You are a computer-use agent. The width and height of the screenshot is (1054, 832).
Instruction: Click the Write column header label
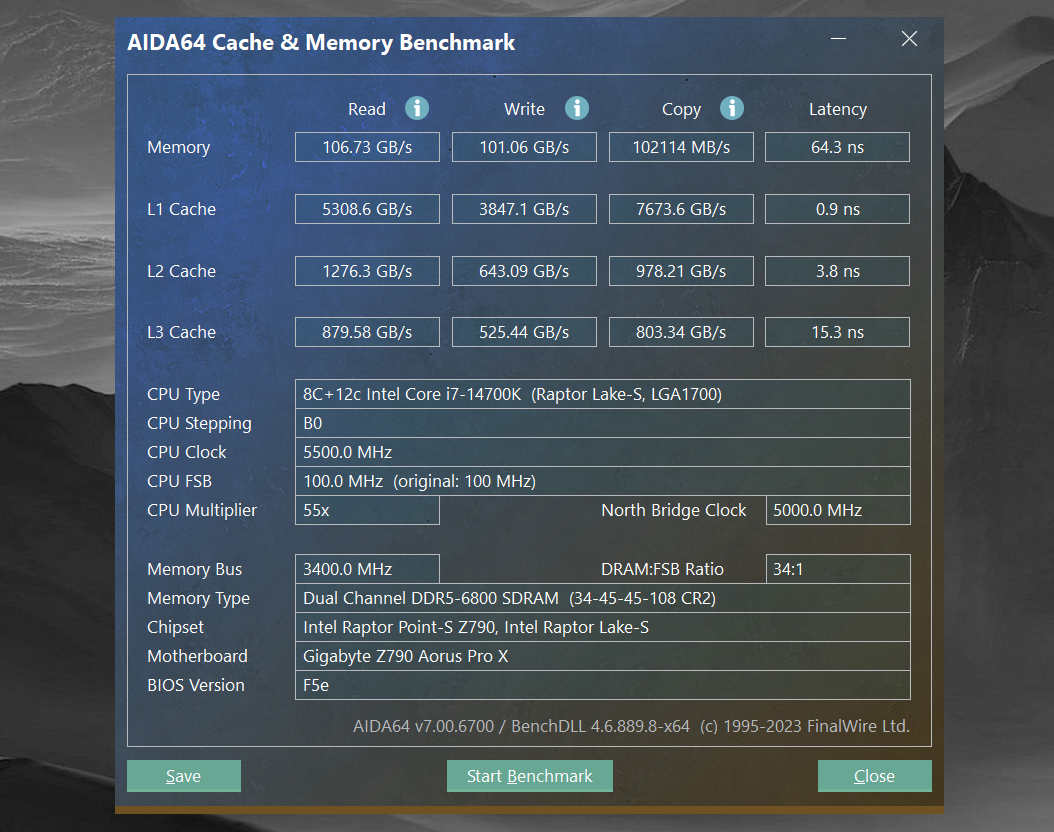pos(524,109)
